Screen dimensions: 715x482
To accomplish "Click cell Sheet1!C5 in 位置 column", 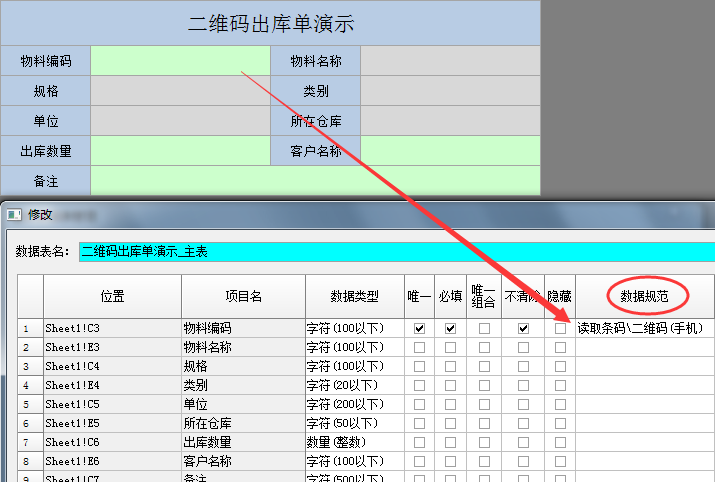I will [112, 404].
